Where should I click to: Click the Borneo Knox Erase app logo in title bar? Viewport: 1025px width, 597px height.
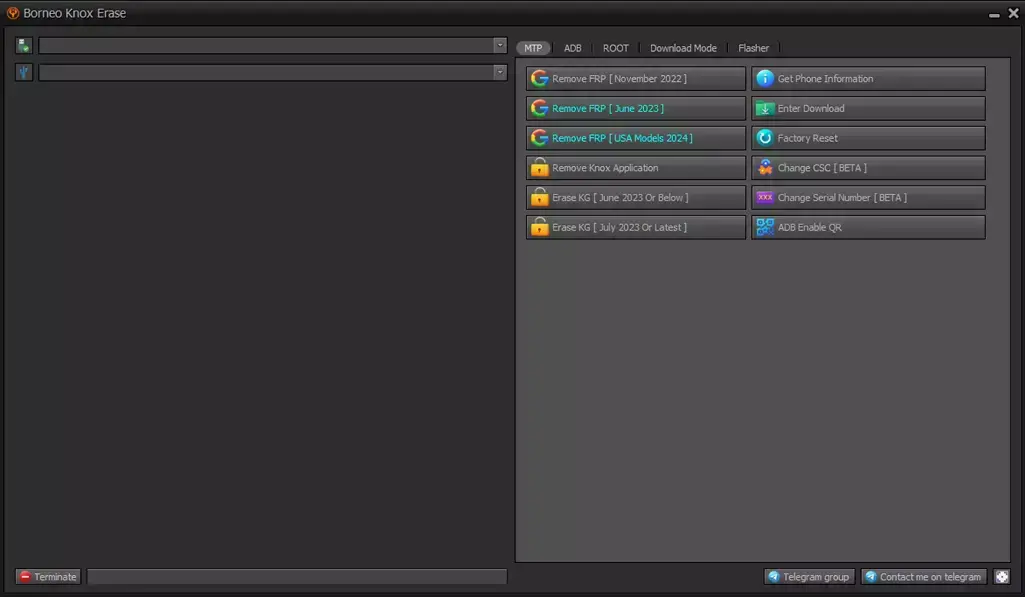(12, 13)
